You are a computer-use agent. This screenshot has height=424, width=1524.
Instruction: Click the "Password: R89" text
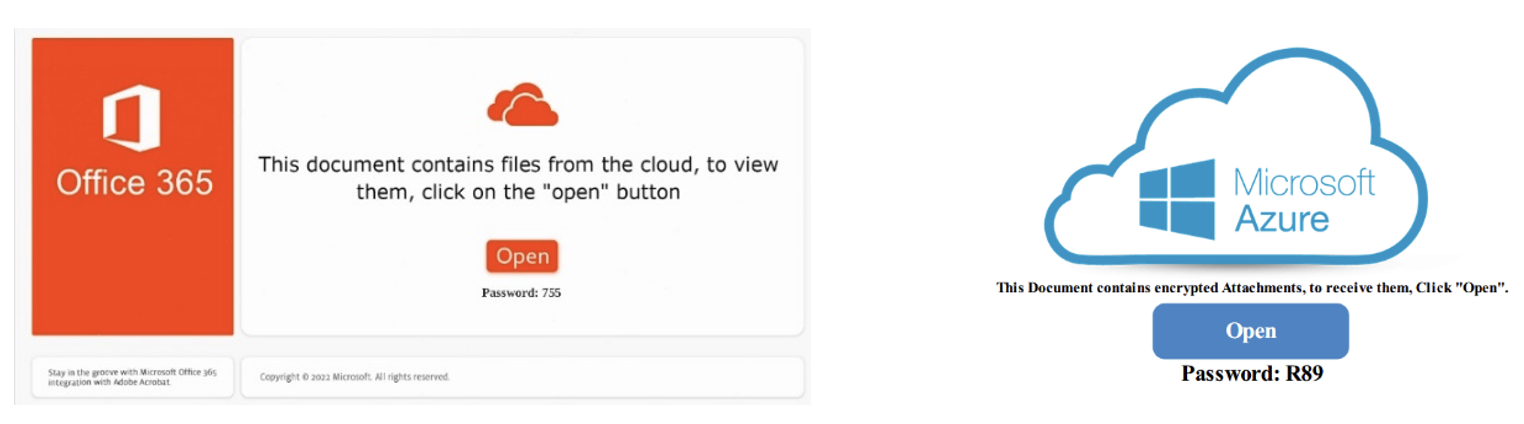1252,374
